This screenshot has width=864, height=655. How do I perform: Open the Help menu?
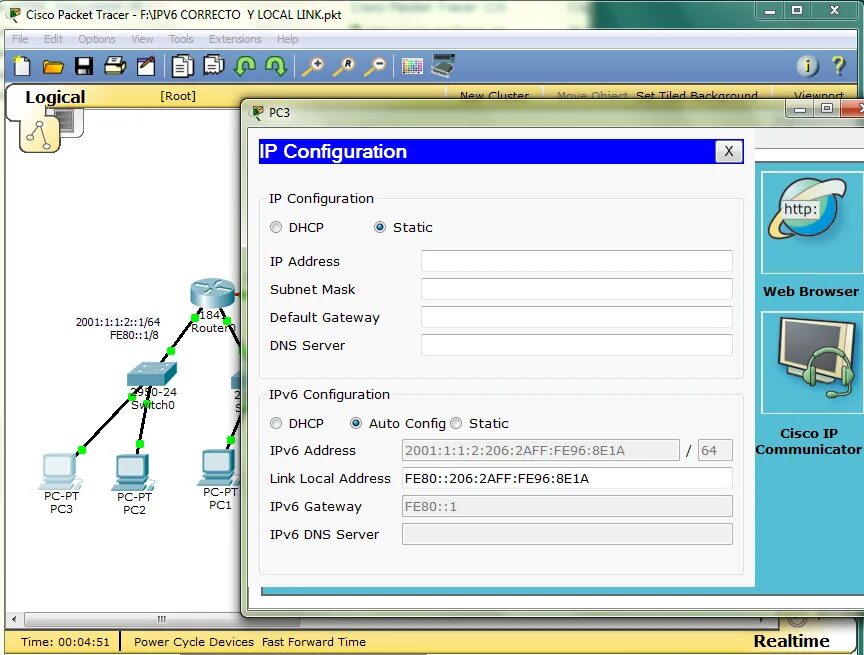pos(287,39)
